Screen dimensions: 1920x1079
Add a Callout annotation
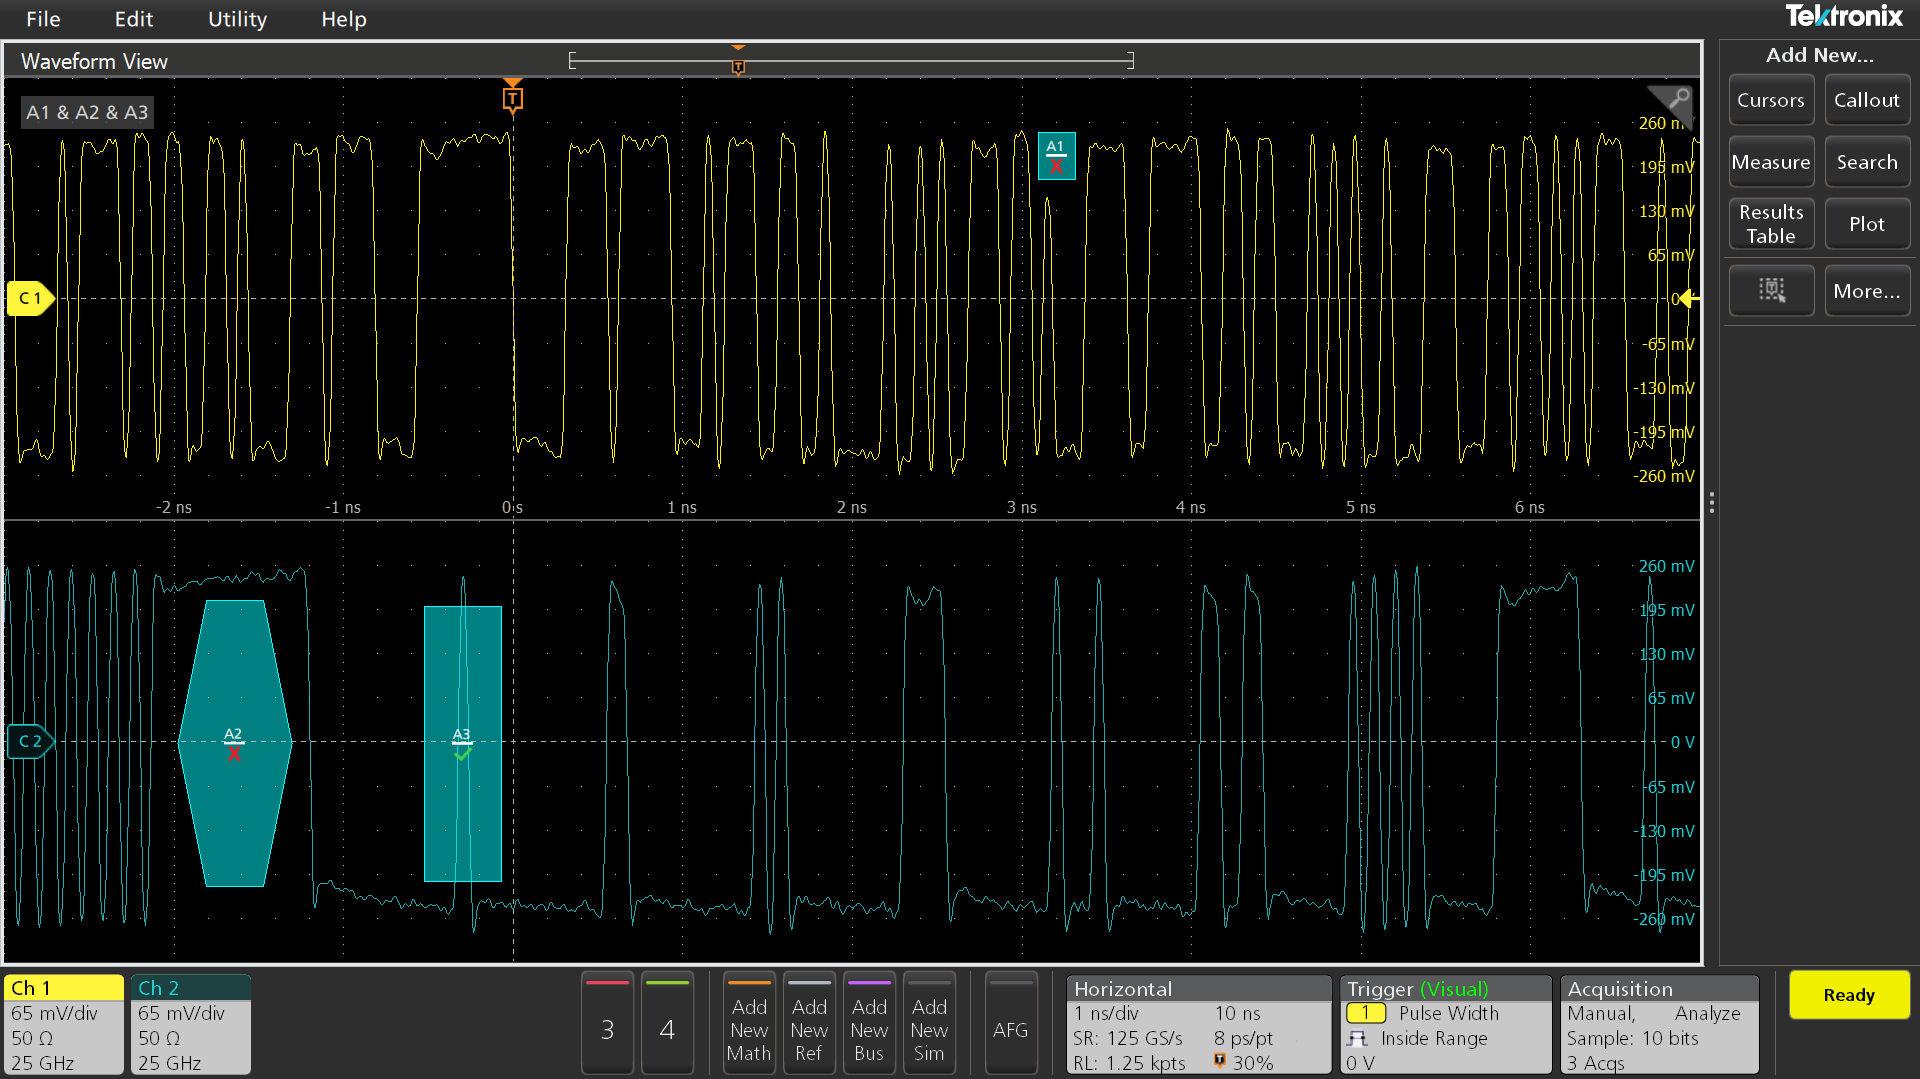coord(1867,100)
